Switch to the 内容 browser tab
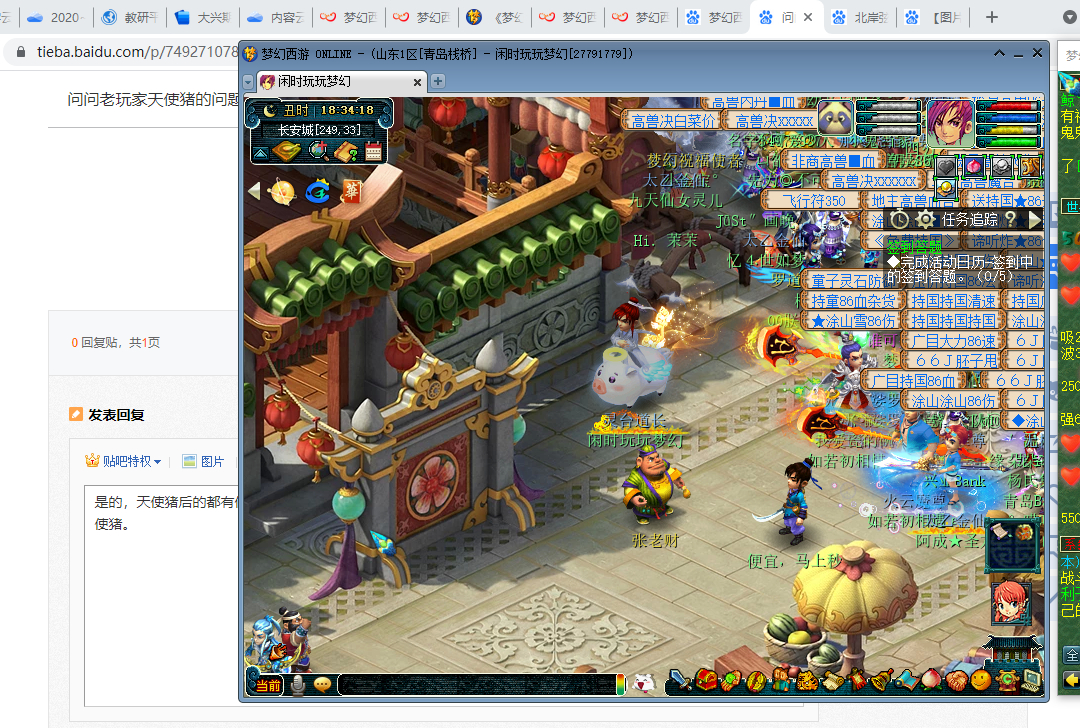The image size is (1080, 728). tap(276, 17)
